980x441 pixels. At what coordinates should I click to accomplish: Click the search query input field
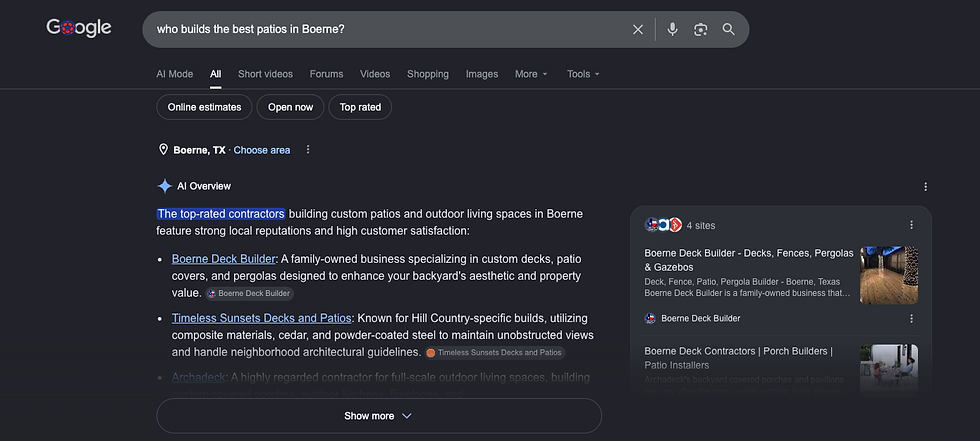tap(388, 29)
